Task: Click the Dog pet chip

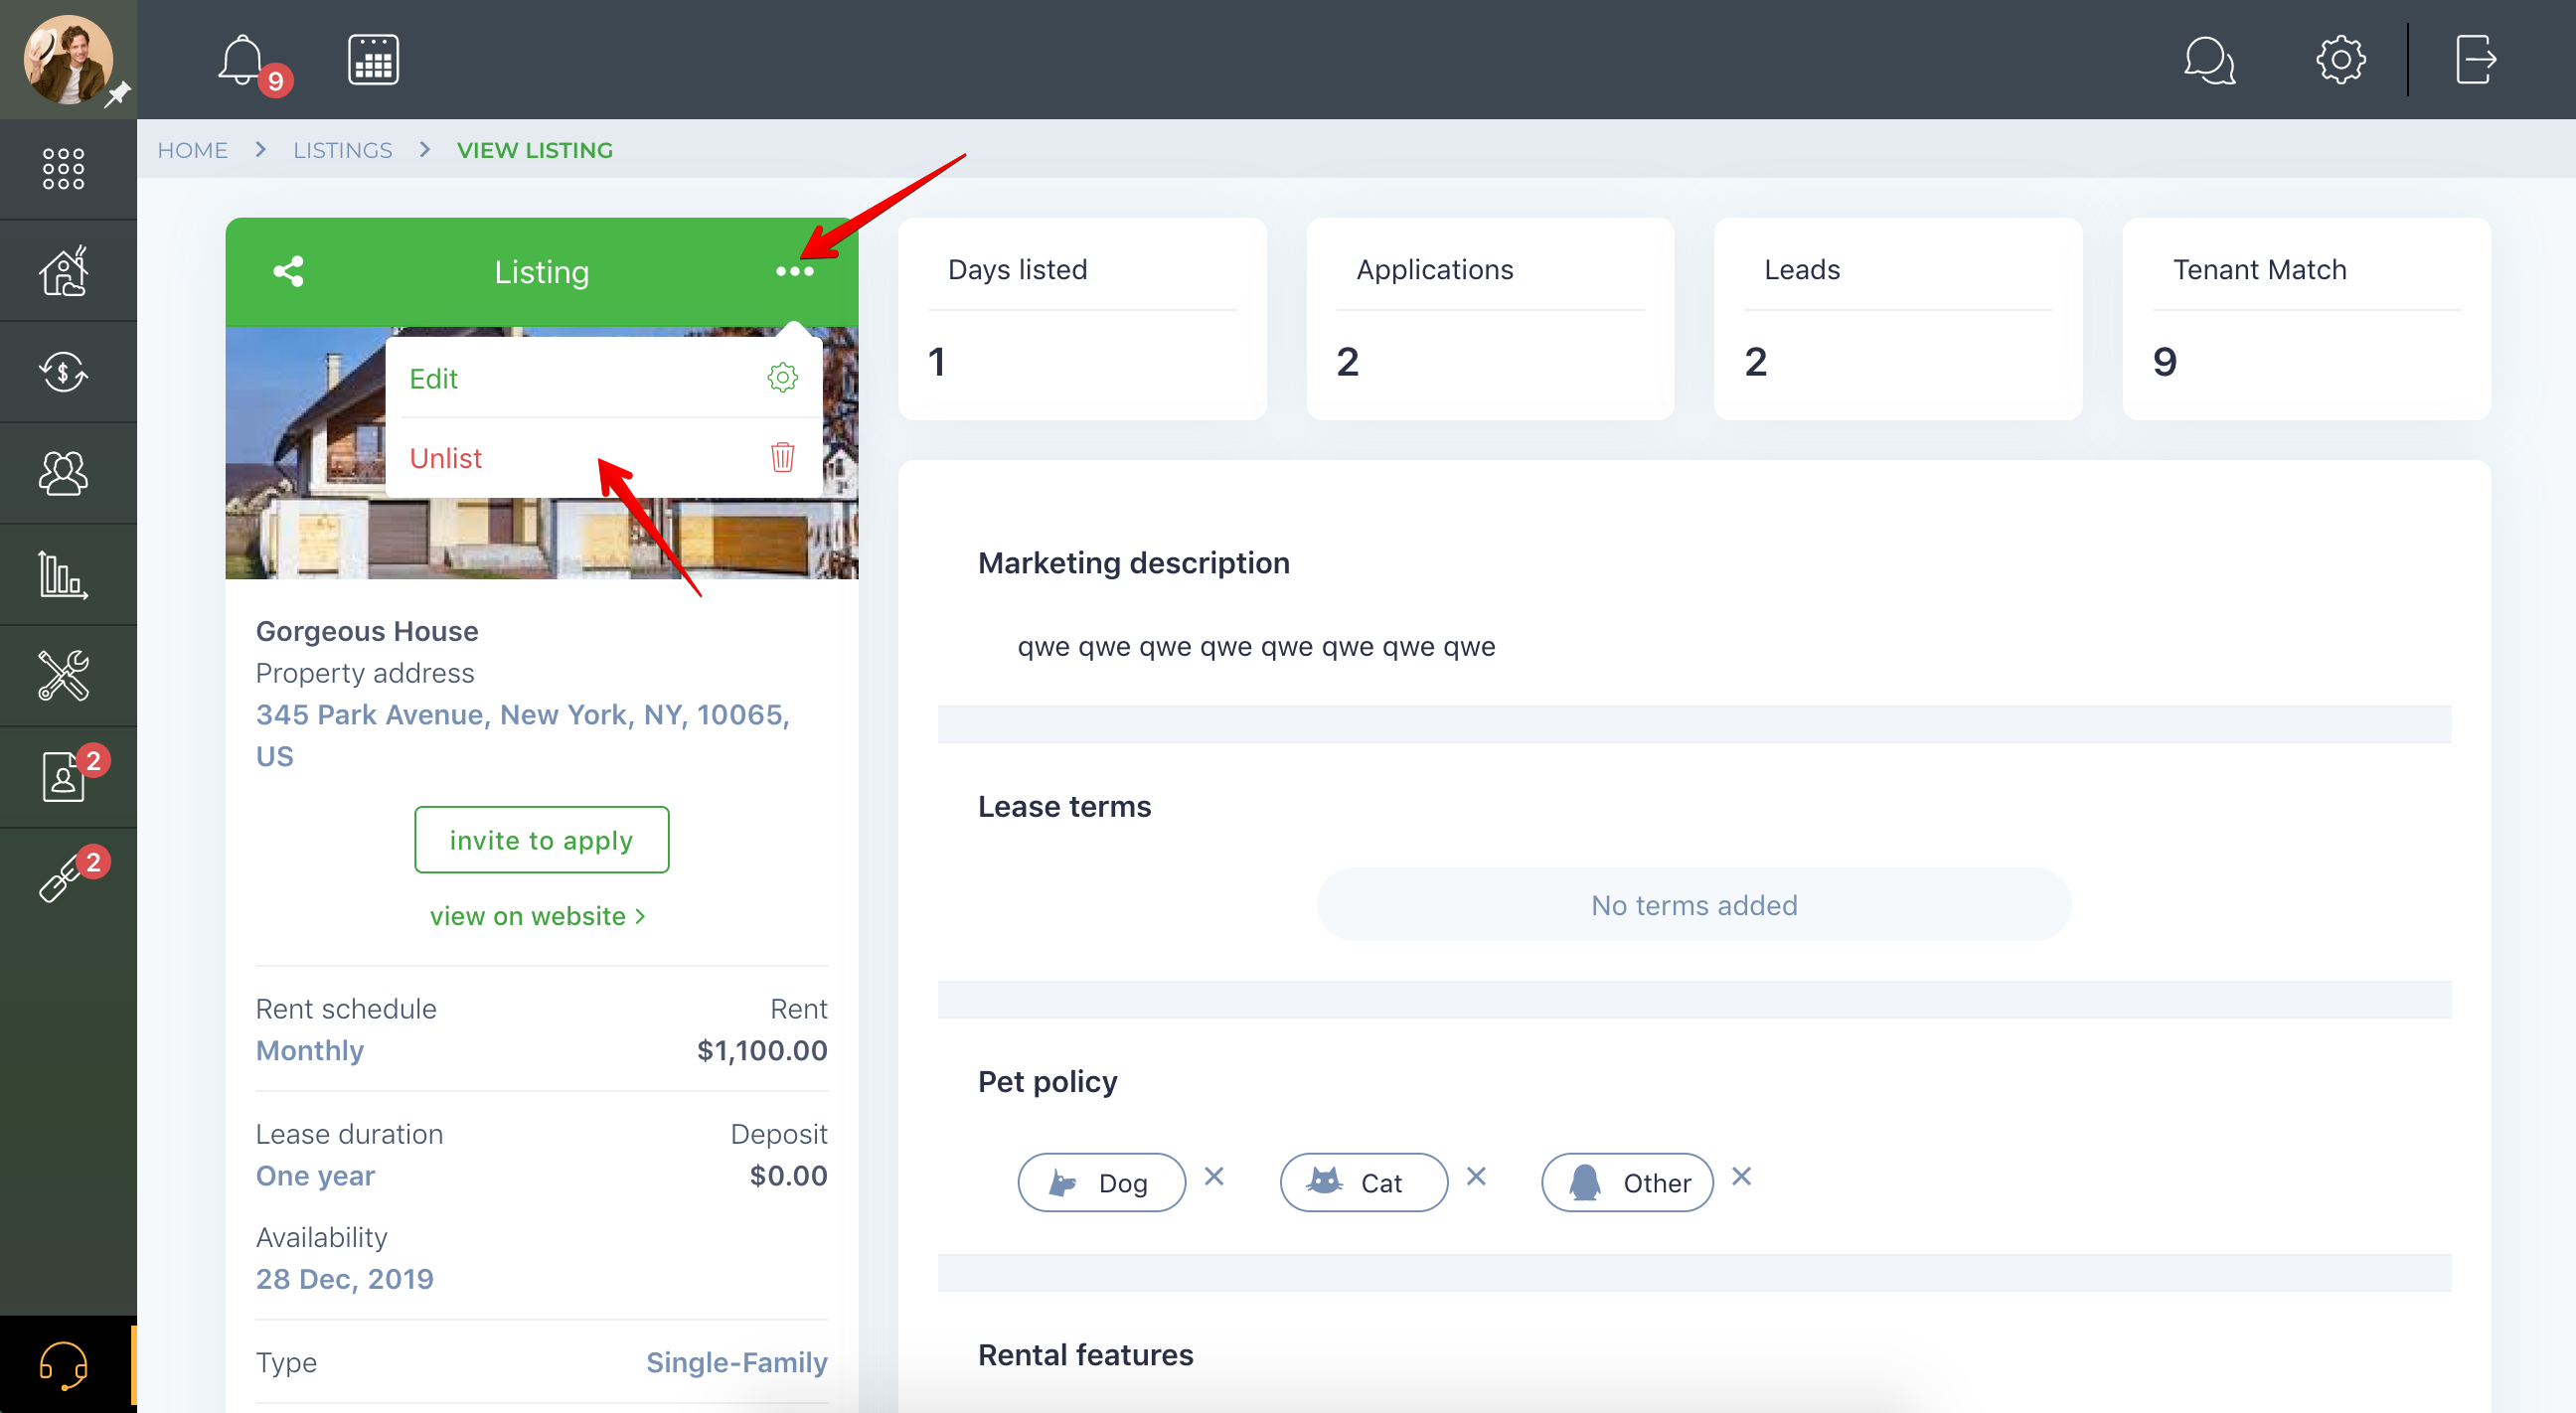Action: (1102, 1182)
